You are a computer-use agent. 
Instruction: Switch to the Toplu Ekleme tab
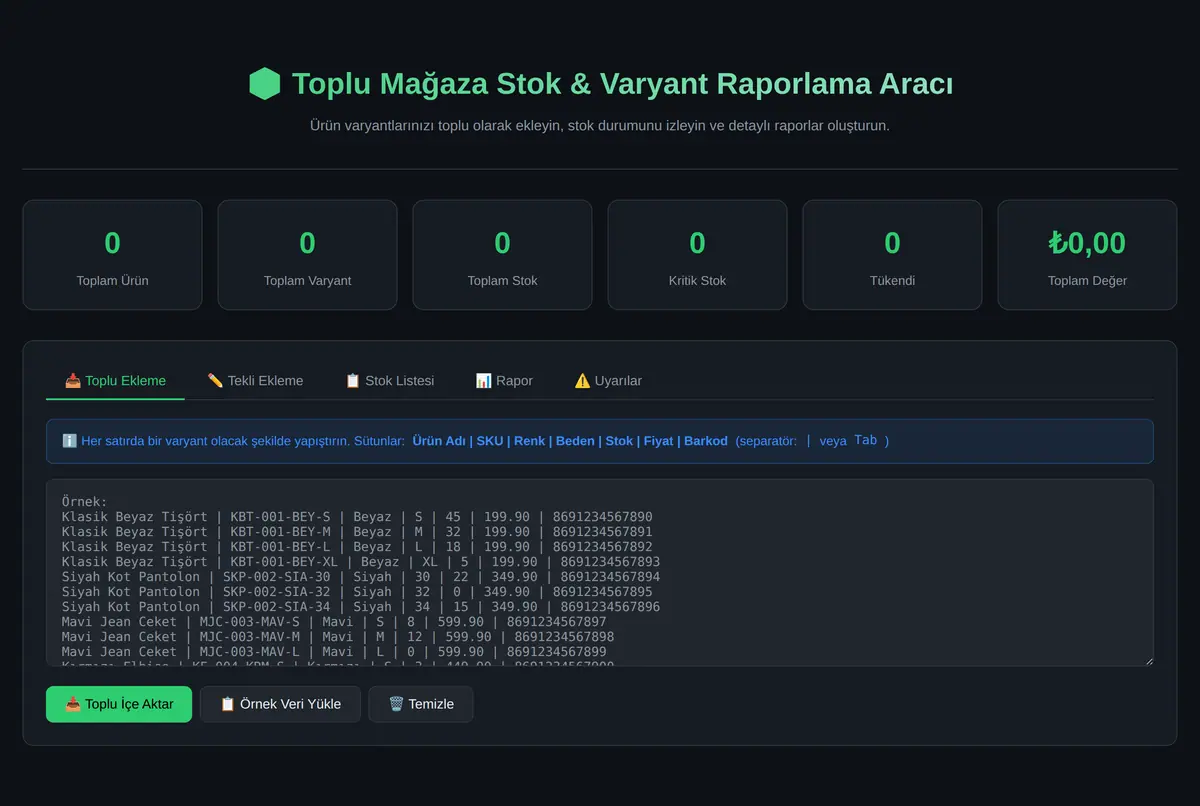[x=115, y=381]
